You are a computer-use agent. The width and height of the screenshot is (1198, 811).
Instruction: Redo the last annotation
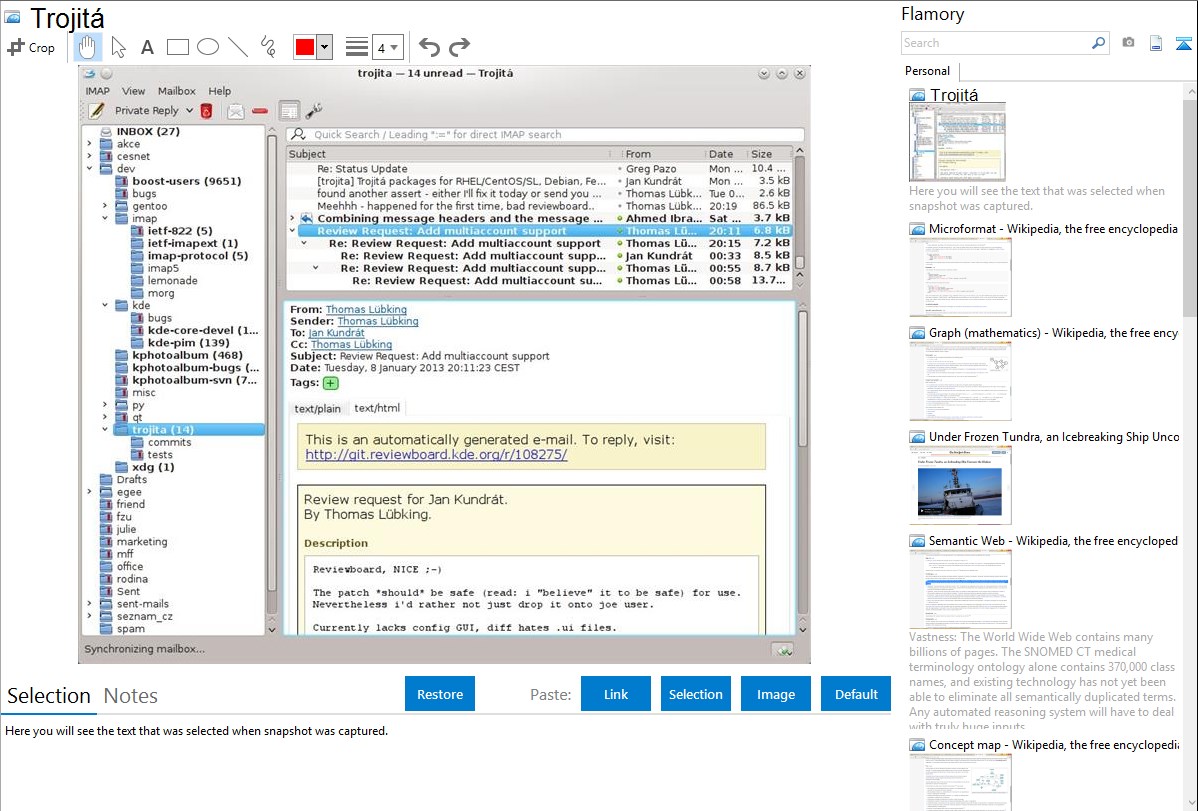(x=459, y=47)
